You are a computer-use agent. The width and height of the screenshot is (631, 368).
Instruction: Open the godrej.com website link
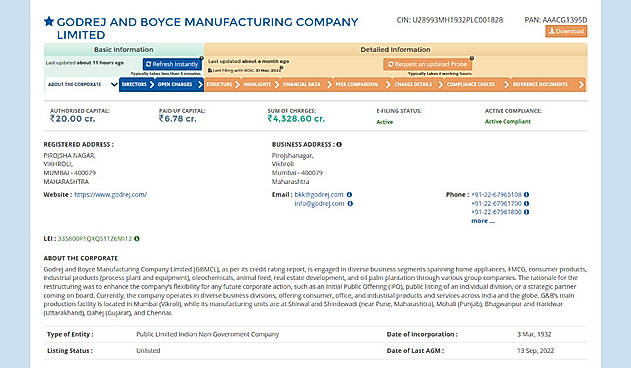click(x=111, y=194)
